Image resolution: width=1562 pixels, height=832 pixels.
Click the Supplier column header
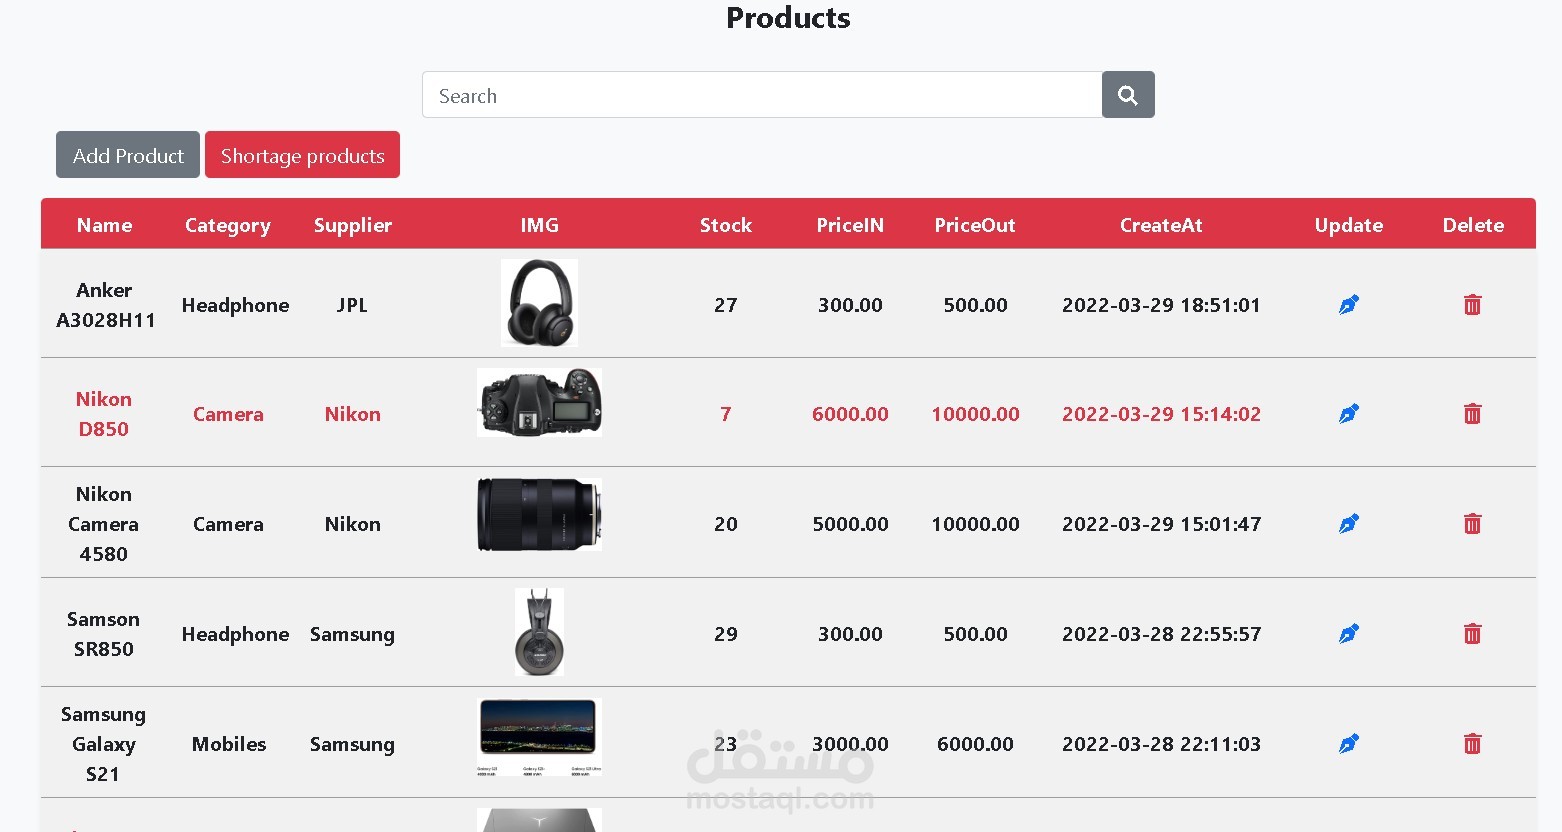352,226
